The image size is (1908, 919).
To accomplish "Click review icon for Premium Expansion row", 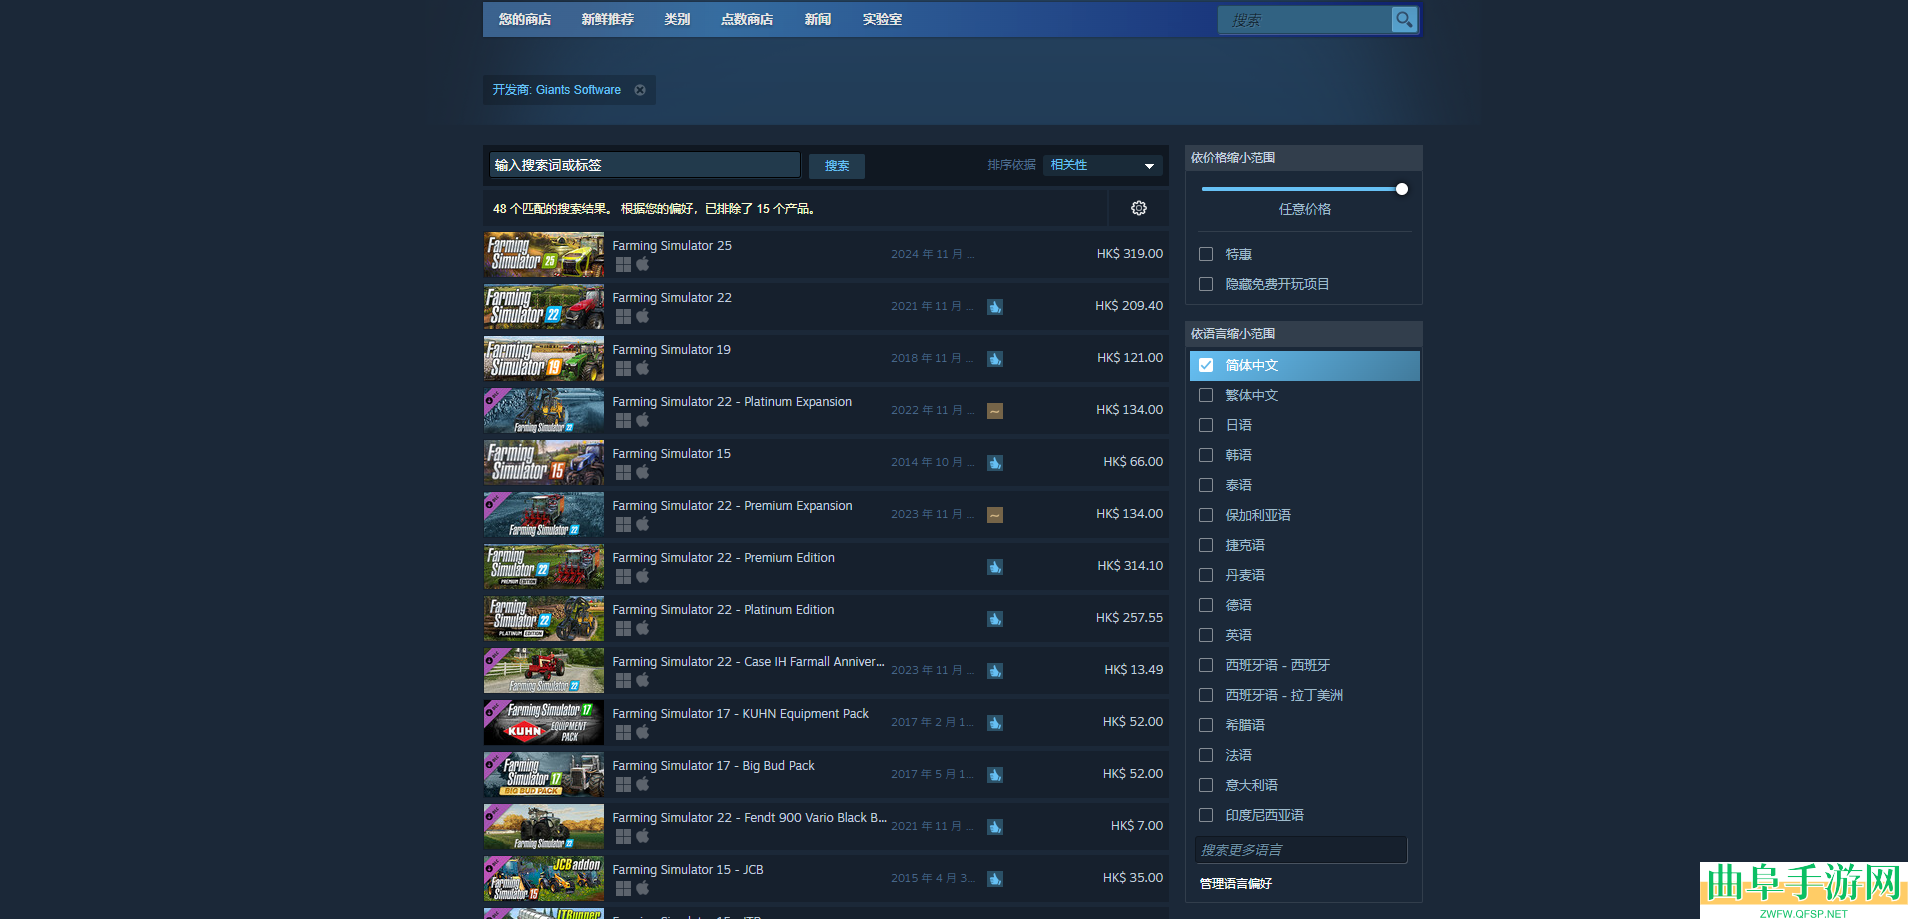I will tap(994, 515).
